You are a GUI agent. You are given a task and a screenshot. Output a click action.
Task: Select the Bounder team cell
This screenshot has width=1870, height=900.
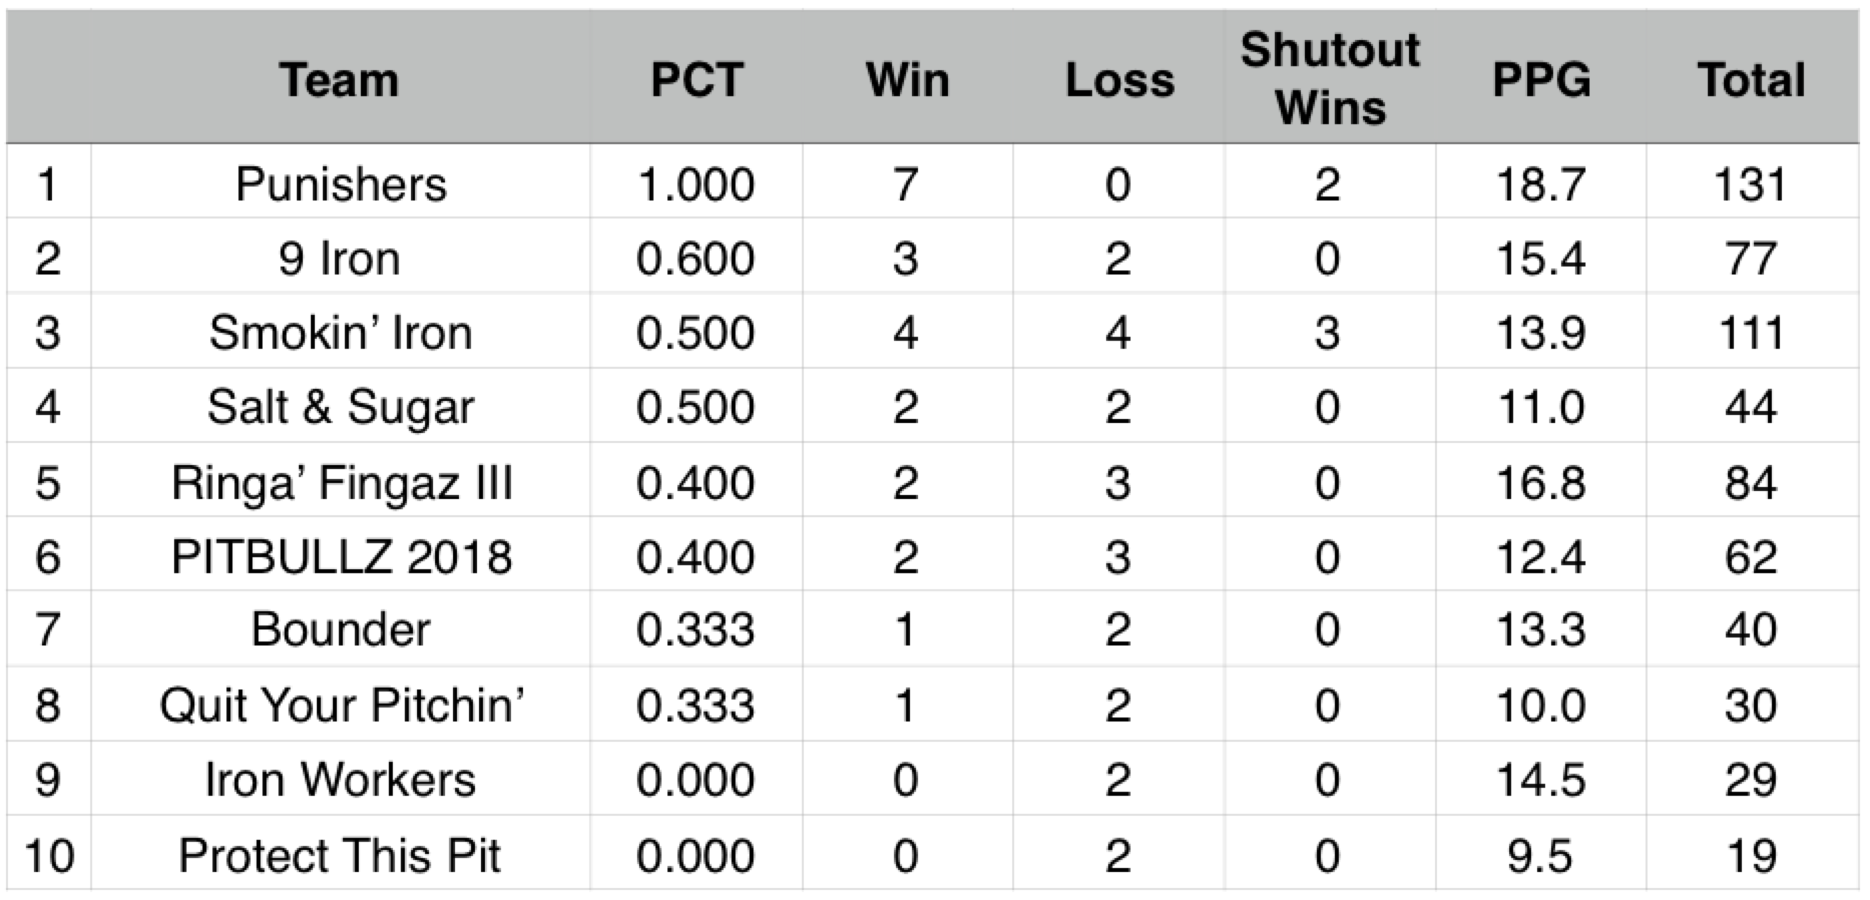[340, 630]
